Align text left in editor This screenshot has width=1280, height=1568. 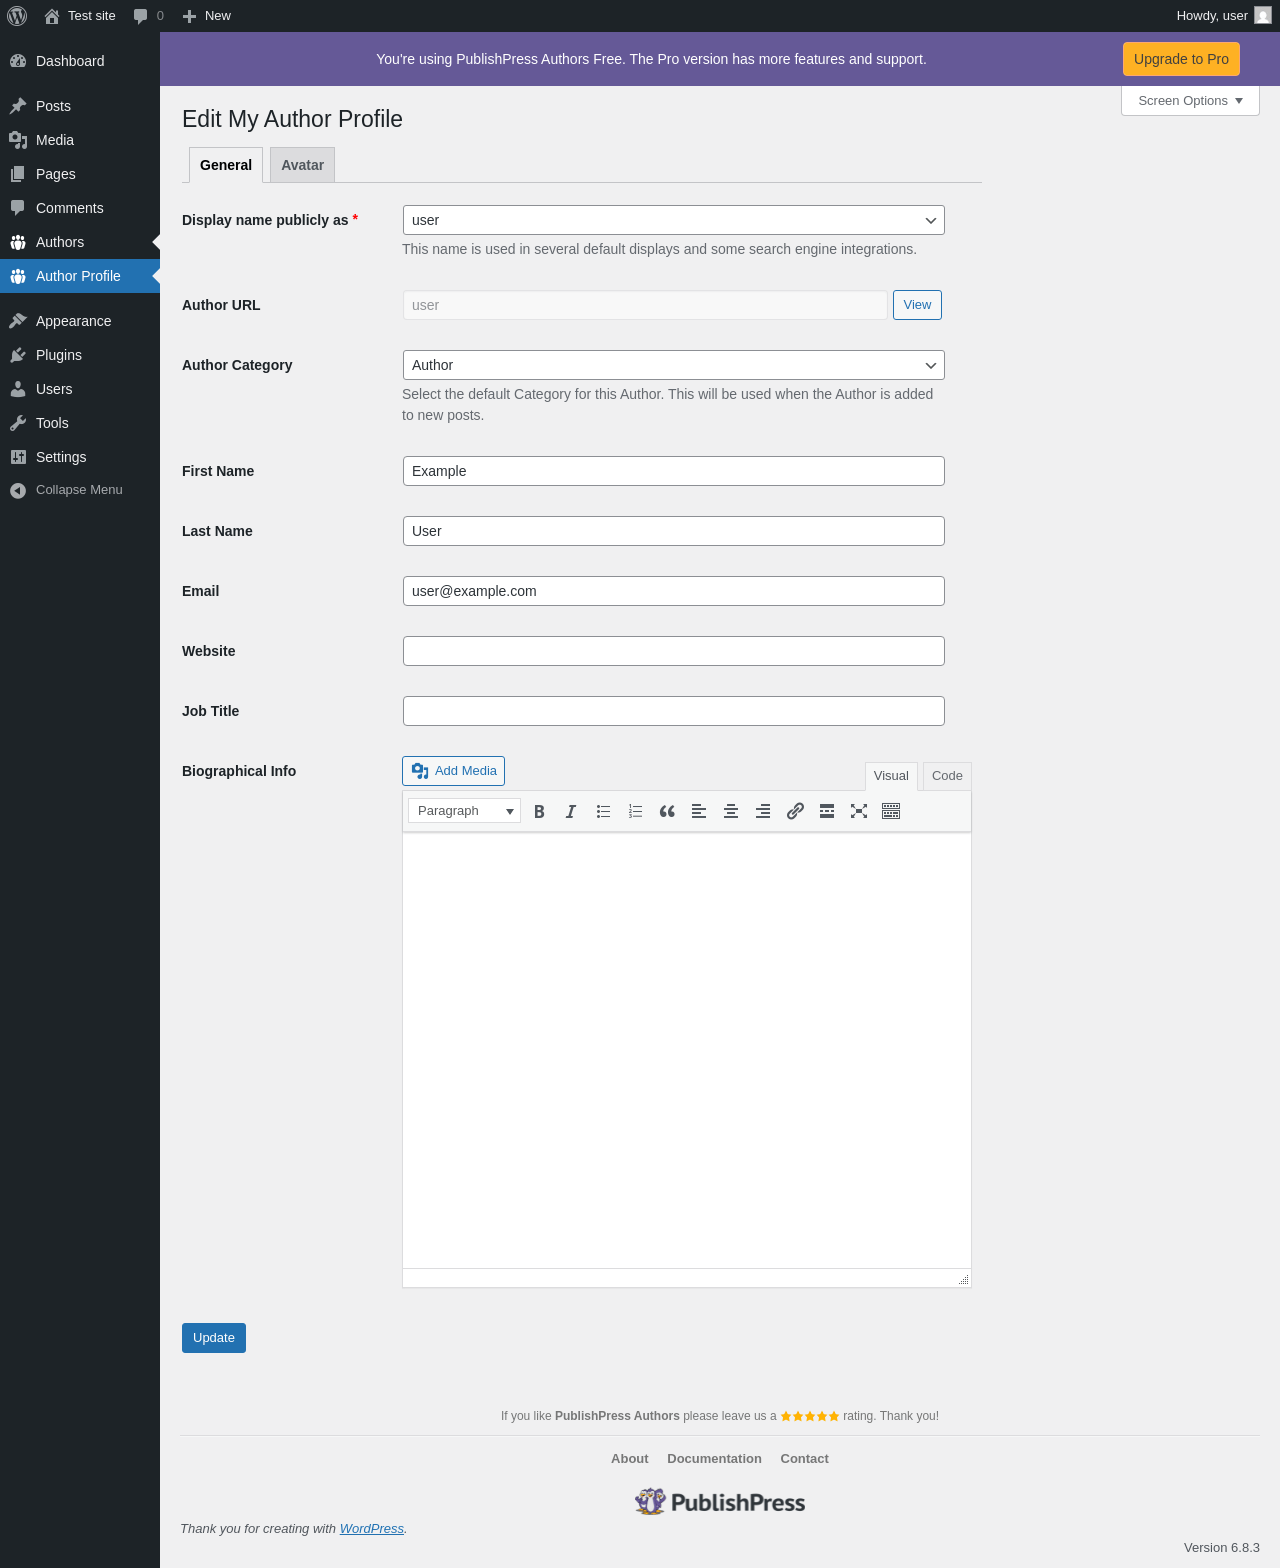point(699,811)
